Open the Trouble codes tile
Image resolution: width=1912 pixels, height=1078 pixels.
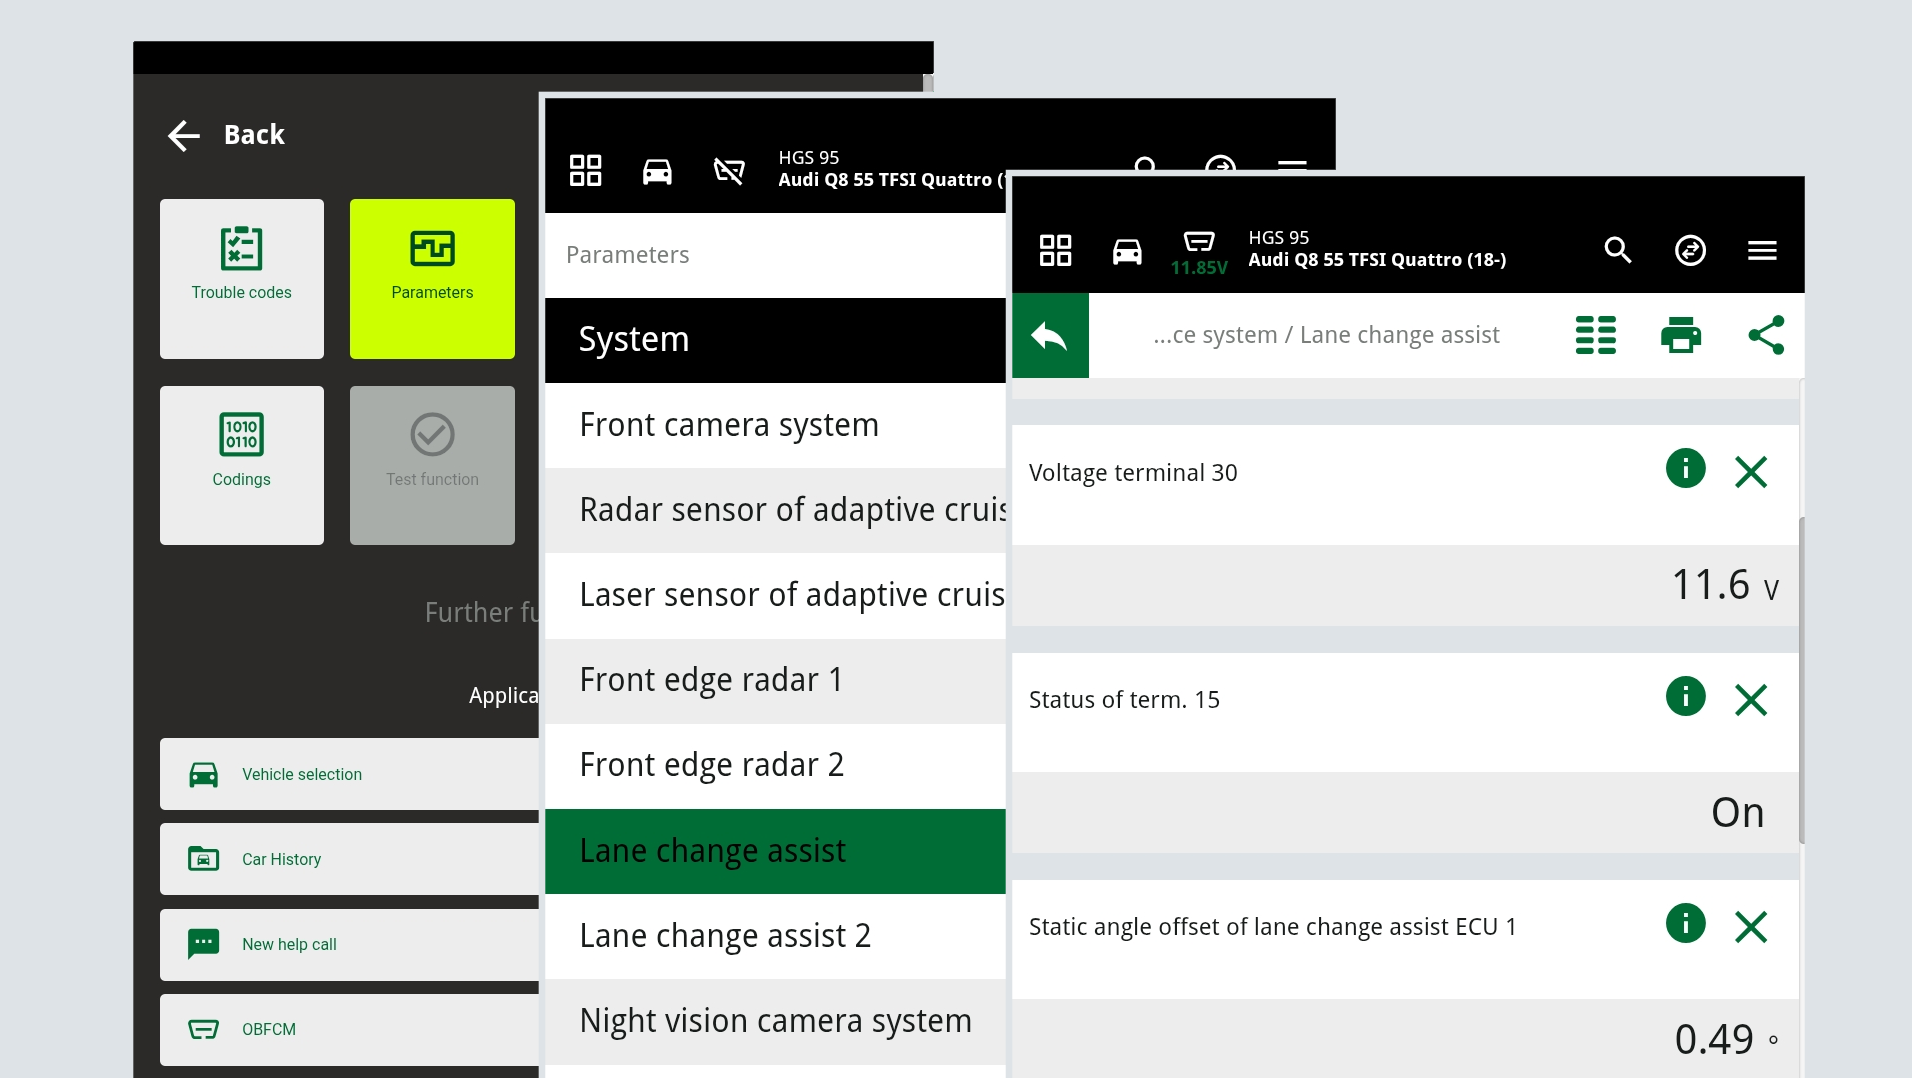click(x=242, y=278)
